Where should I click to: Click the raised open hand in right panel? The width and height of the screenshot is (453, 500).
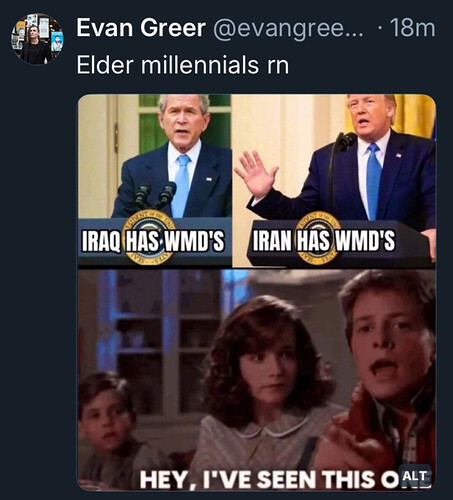tap(255, 174)
